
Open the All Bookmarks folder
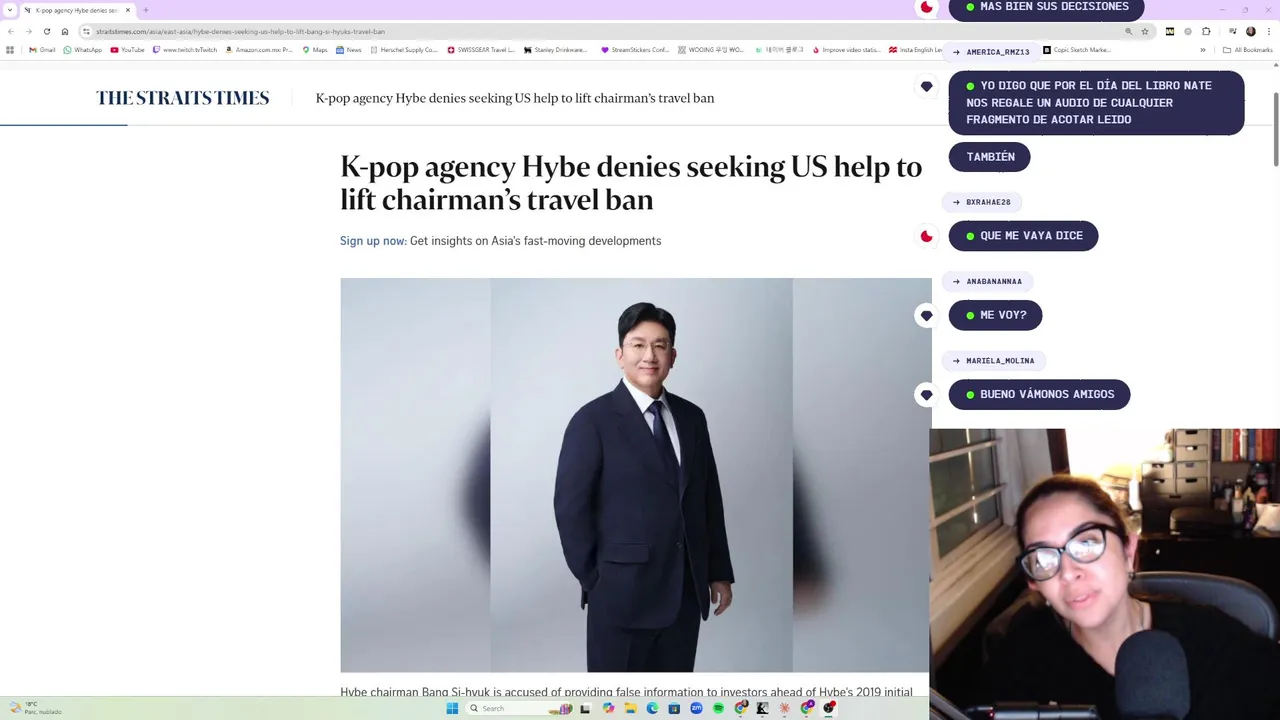tap(1247, 50)
